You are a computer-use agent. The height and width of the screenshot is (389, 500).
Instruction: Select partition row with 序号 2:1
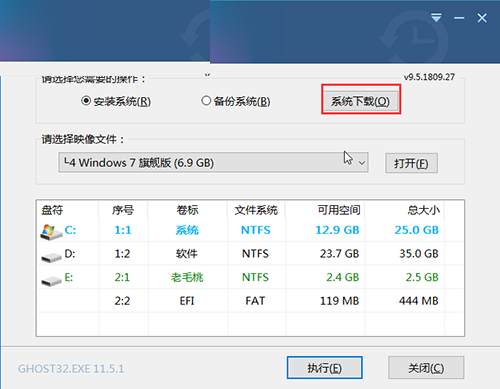coord(250,277)
